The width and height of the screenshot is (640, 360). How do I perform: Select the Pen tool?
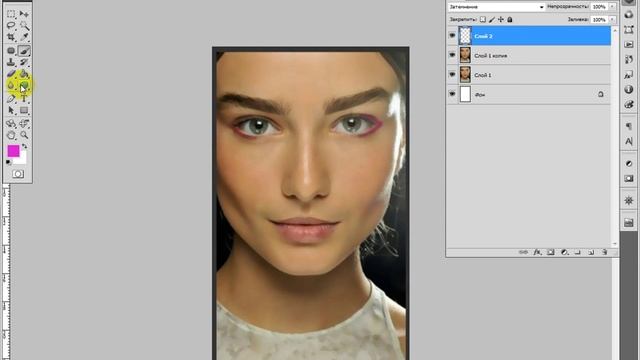(x=11, y=98)
